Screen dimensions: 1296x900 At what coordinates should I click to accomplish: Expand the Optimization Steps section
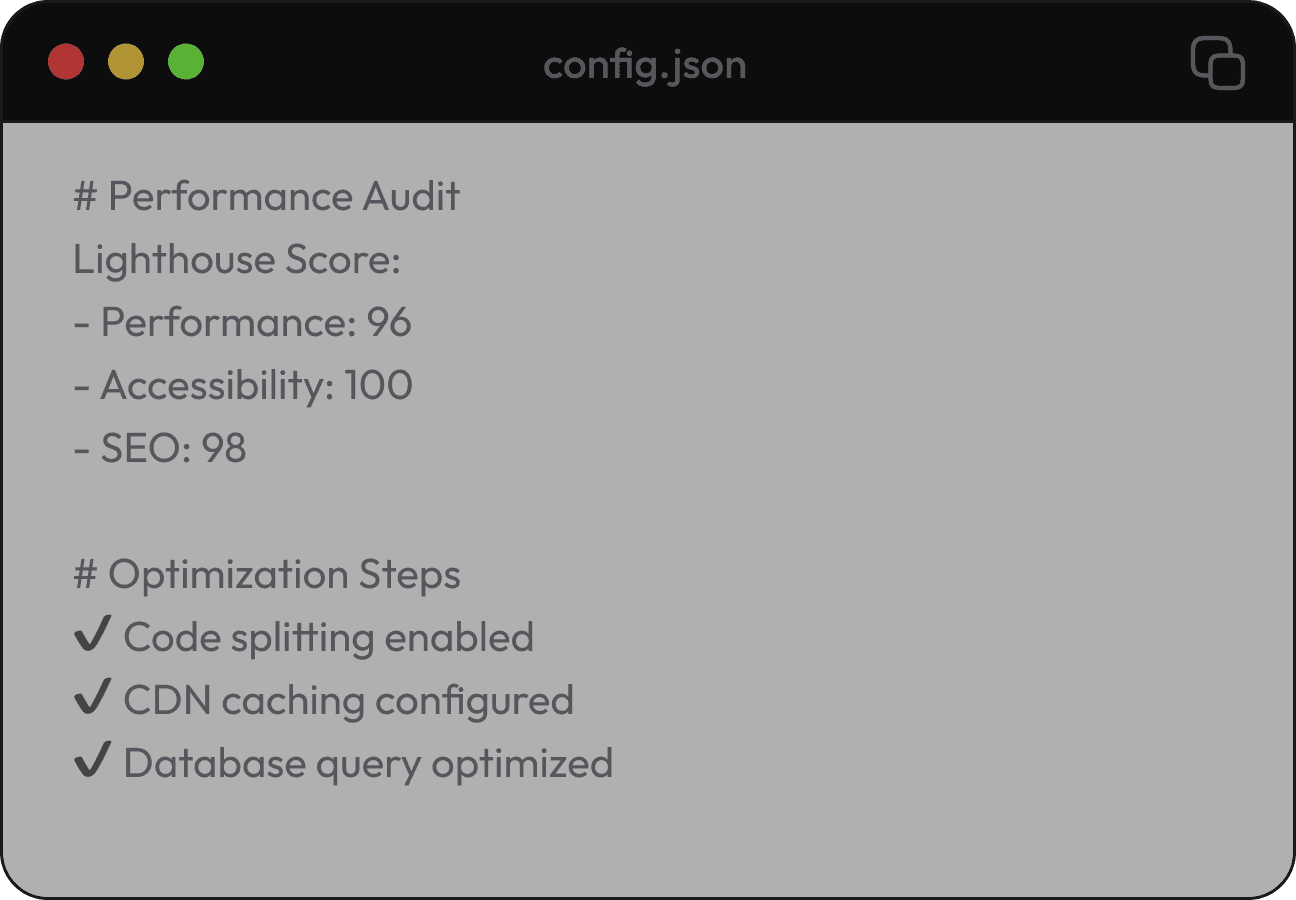(x=267, y=574)
